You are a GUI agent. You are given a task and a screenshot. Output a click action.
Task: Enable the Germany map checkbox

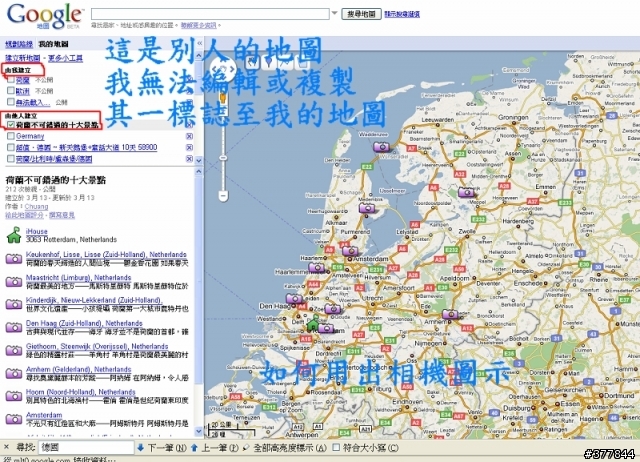[x=11, y=136]
